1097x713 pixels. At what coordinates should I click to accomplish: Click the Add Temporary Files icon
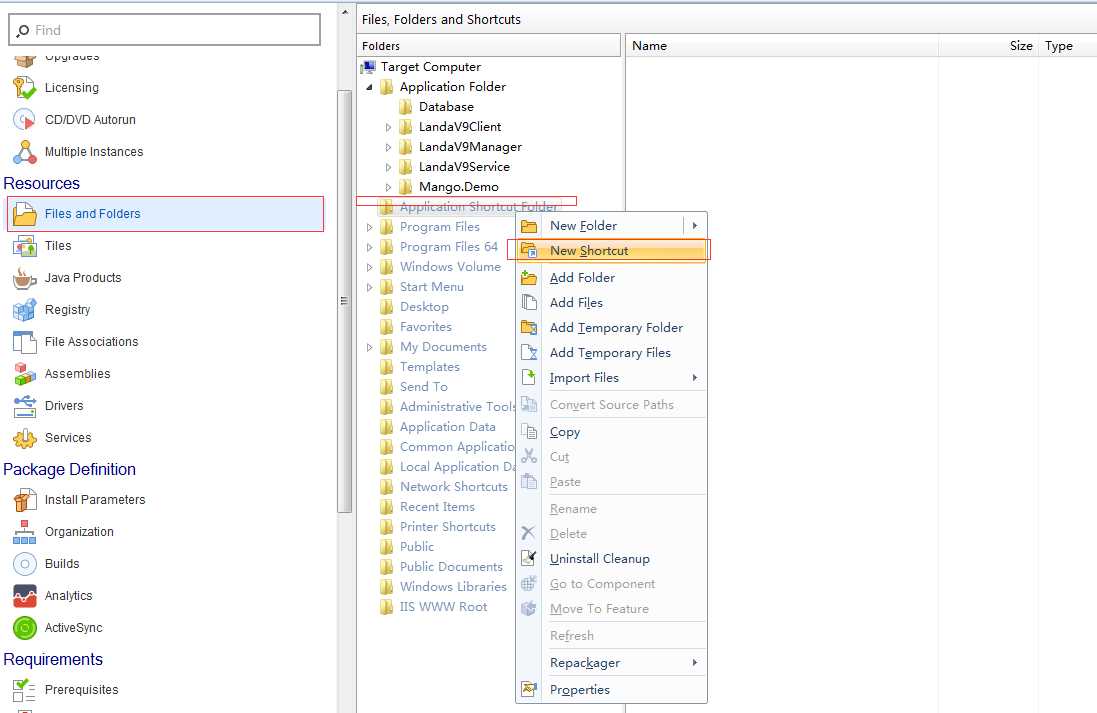click(529, 353)
